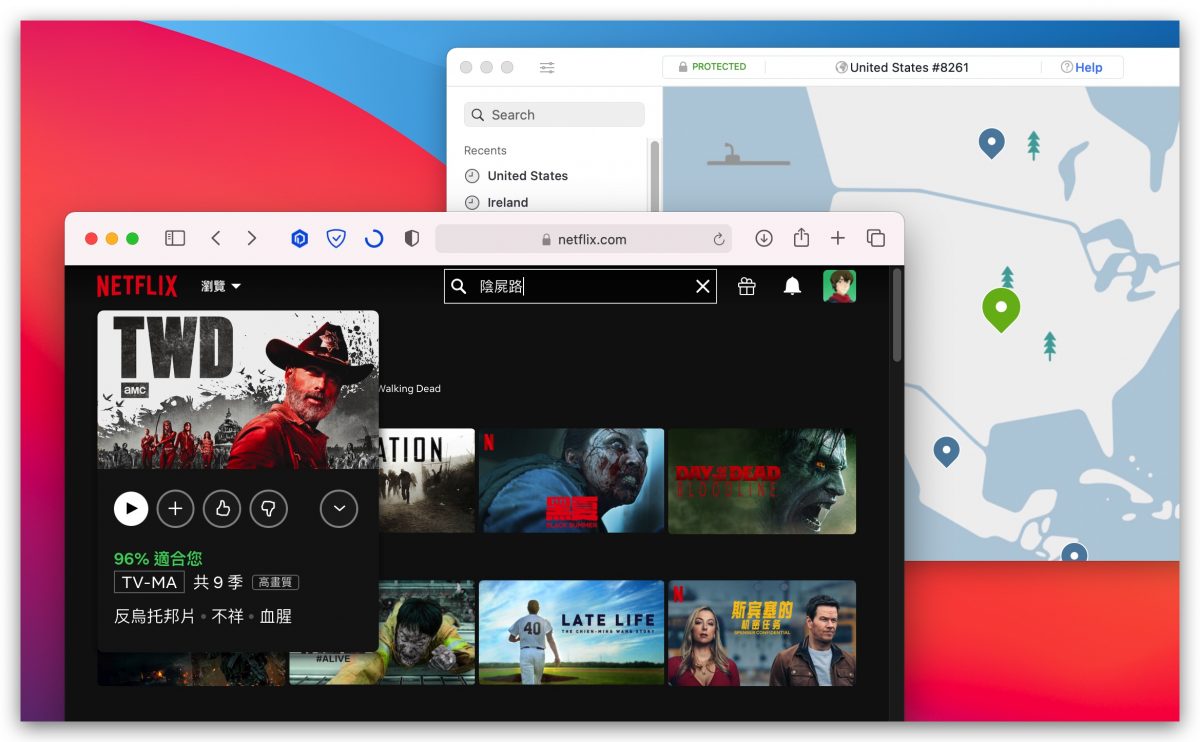Click the Netflix page scrollbar
Image resolution: width=1200 pixels, height=742 pixels.
(897, 315)
